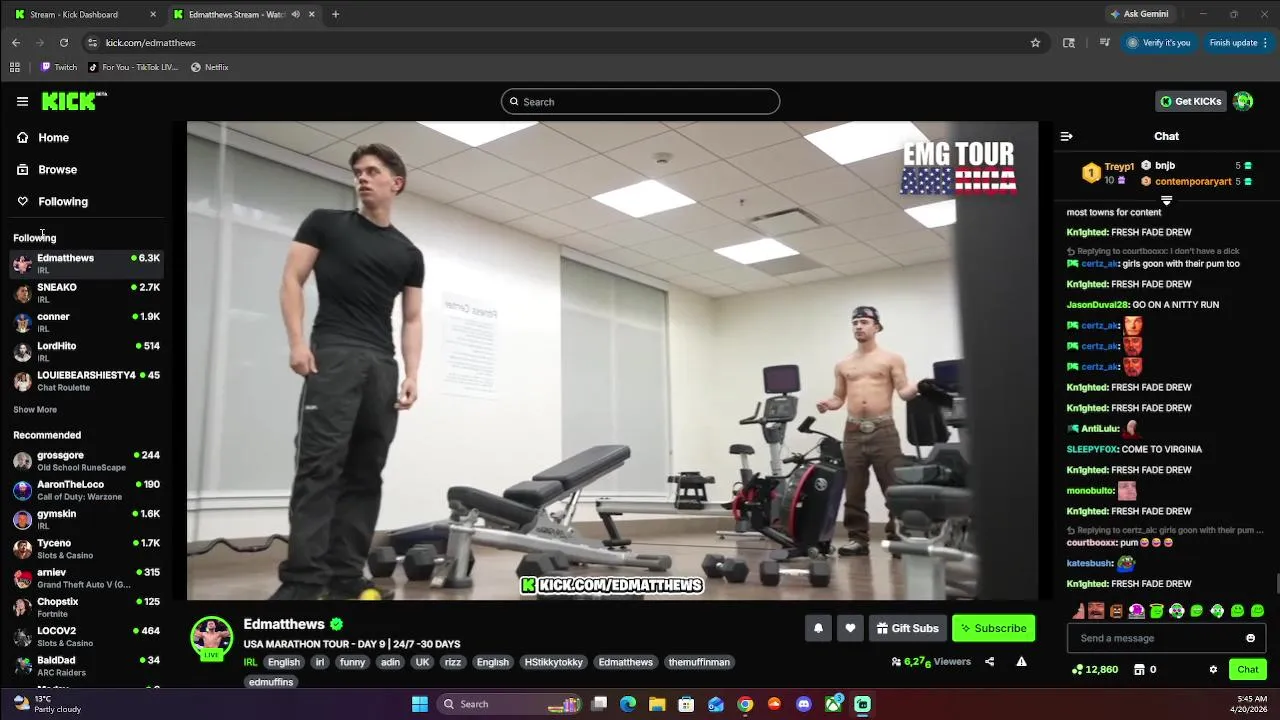This screenshot has width=1280, height=720.
Task: Open the Twitch bookmark
Action: [x=59, y=67]
